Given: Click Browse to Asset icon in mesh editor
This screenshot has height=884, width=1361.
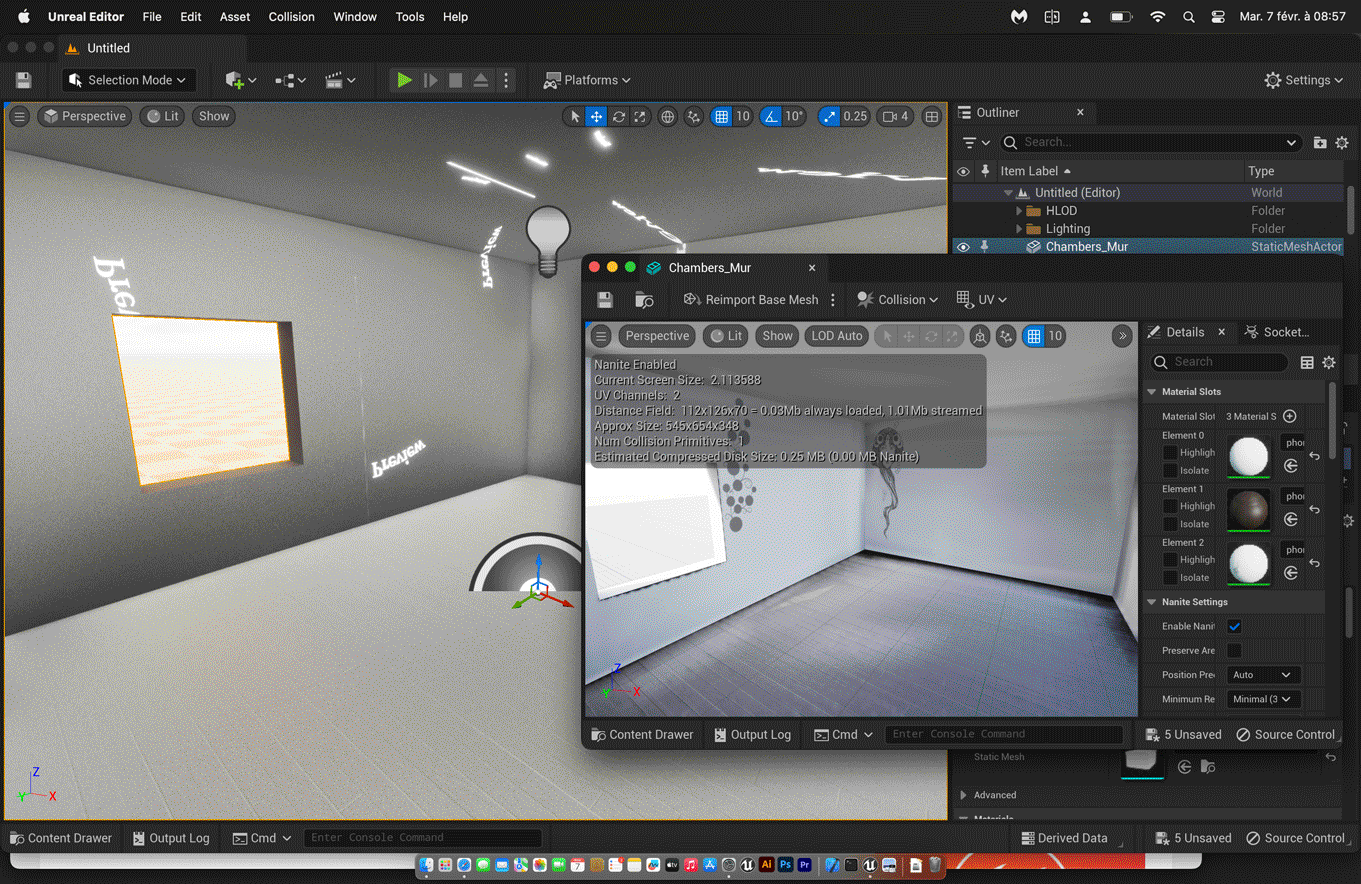Looking at the screenshot, I should pos(644,300).
